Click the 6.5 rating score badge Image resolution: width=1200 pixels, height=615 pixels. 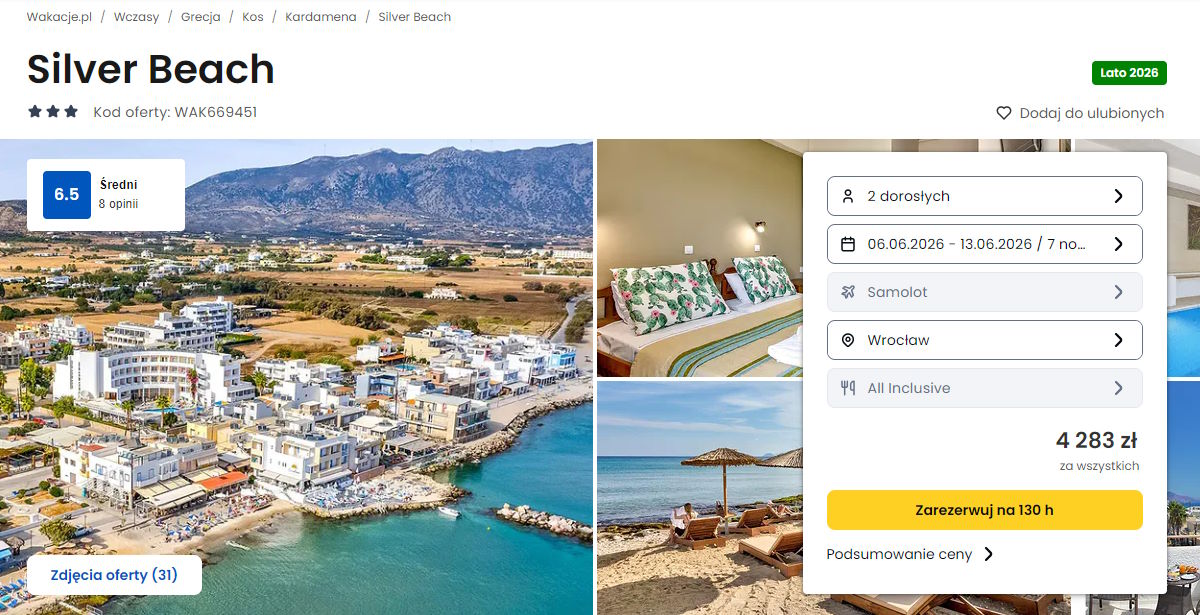[x=67, y=194]
